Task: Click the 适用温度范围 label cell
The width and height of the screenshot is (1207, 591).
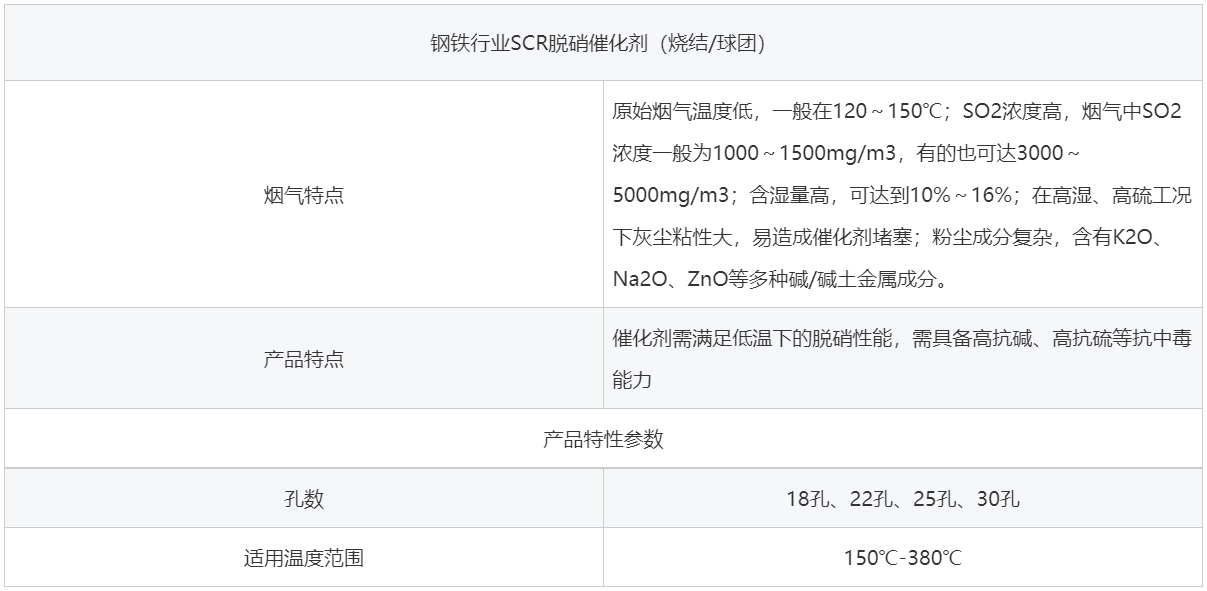Action: [303, 558]
